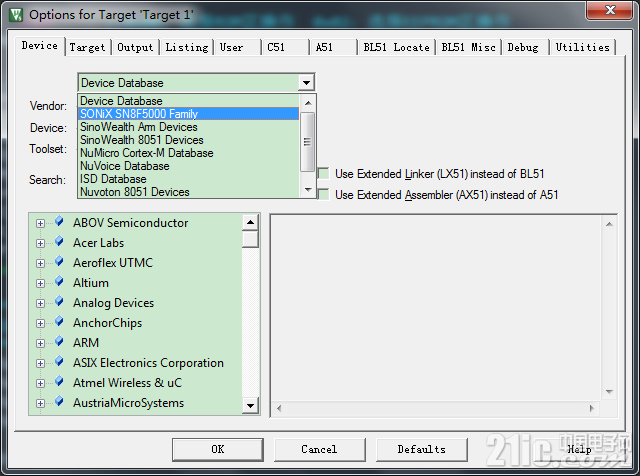Switch to the Target tab
The height and width of the screenshot is (476, 640).
[87, 47]
